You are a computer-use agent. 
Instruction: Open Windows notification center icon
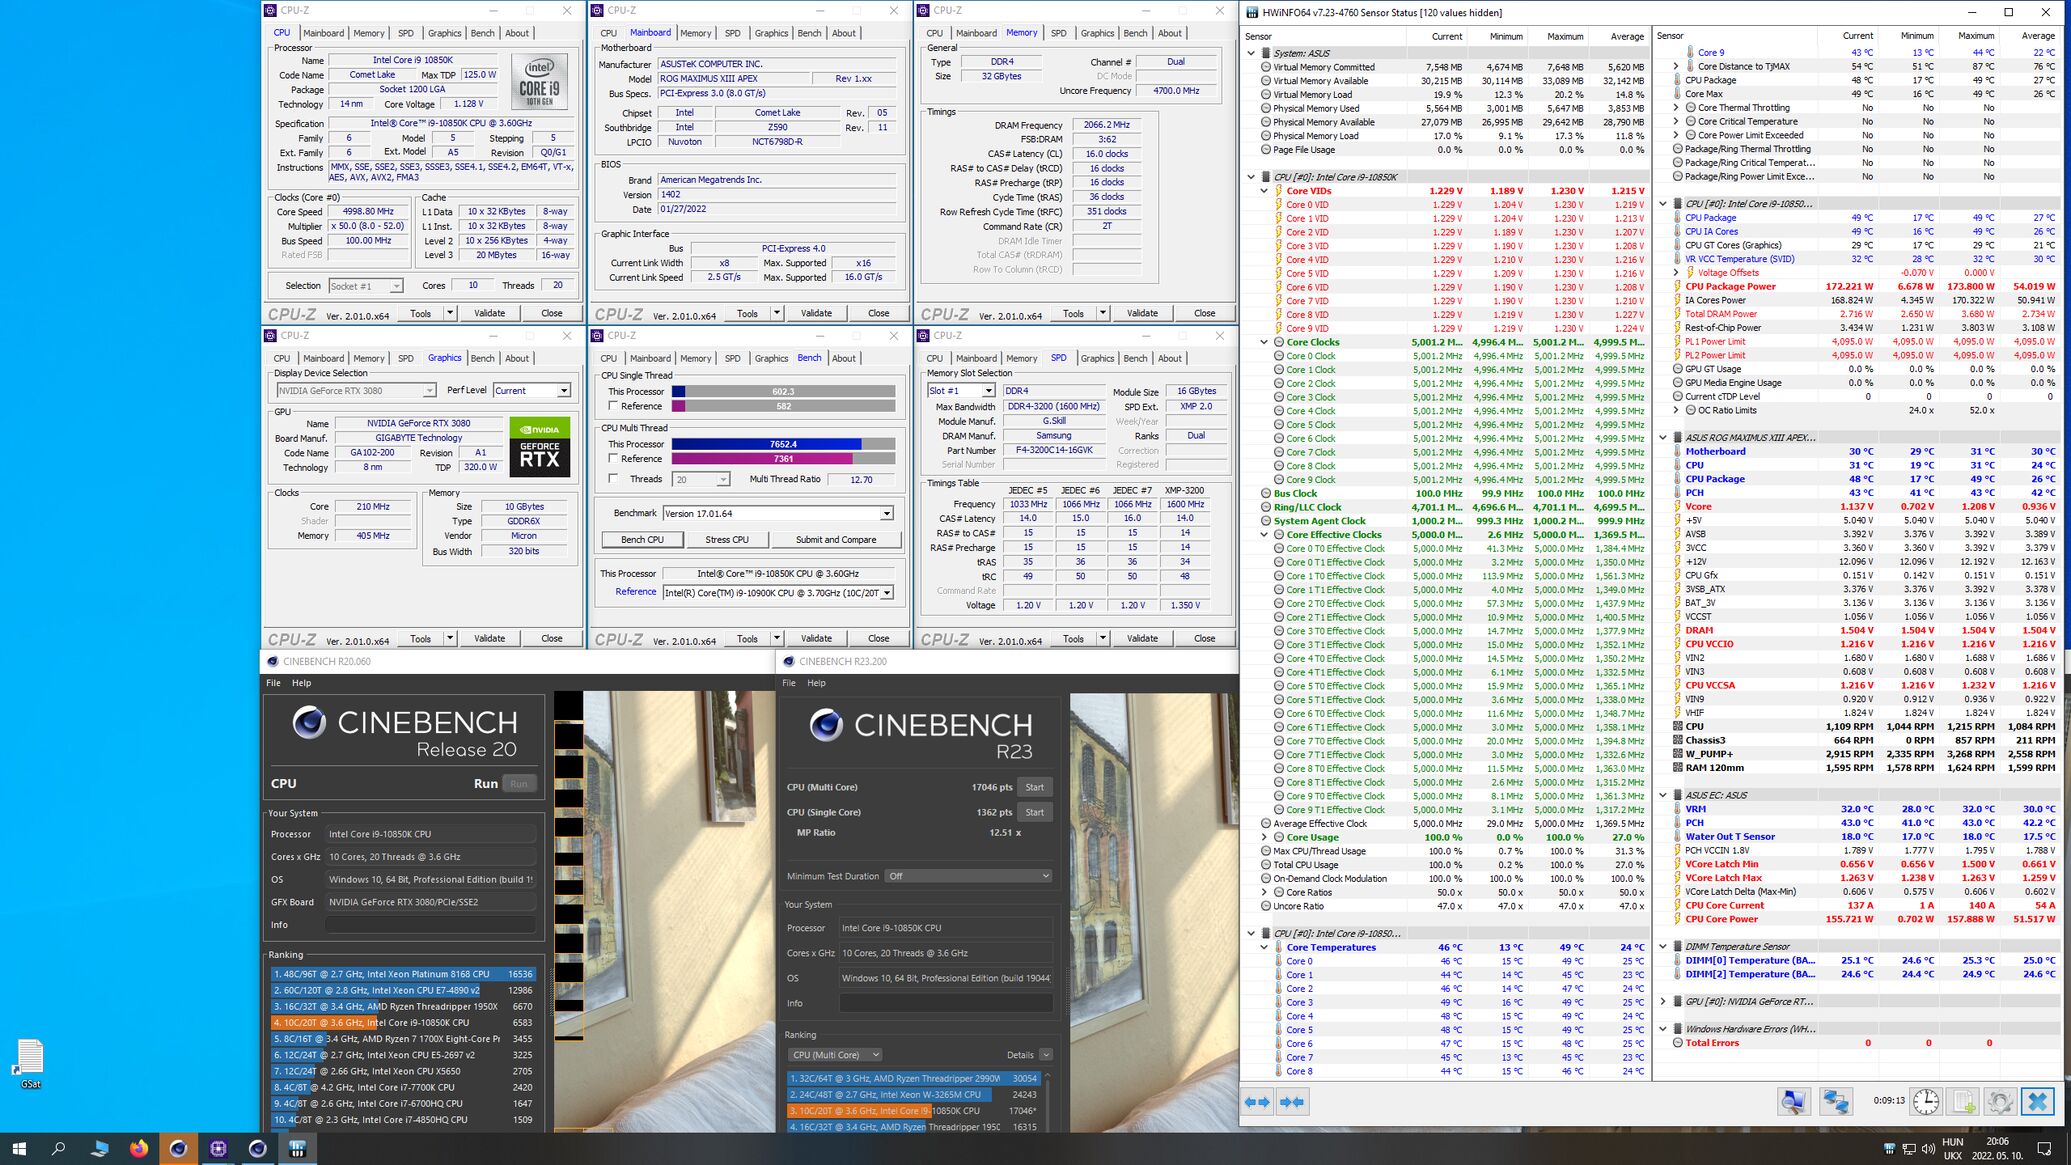pos(2044,1148)
